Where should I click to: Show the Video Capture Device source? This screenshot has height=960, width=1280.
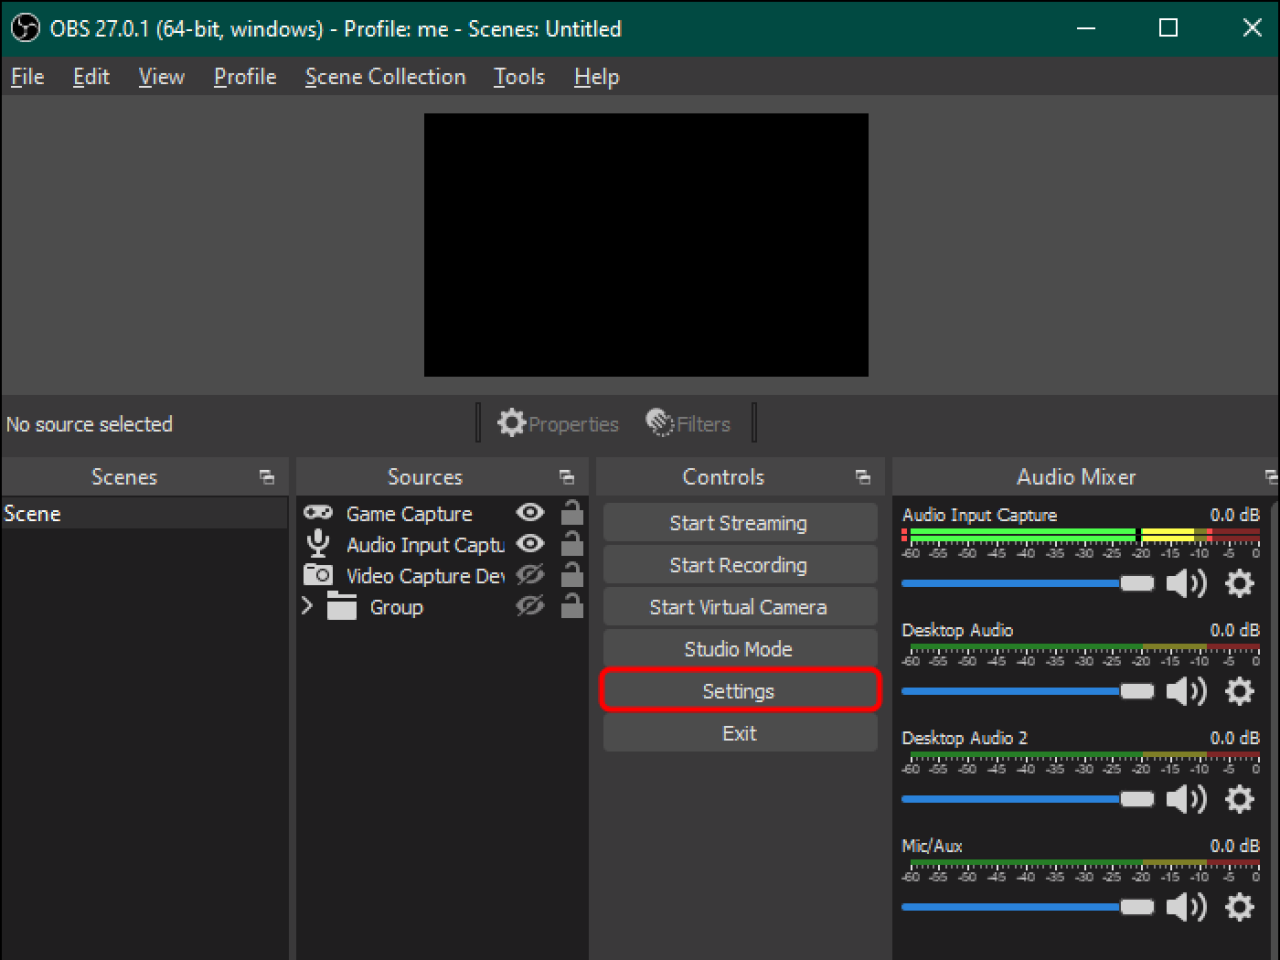530,575
